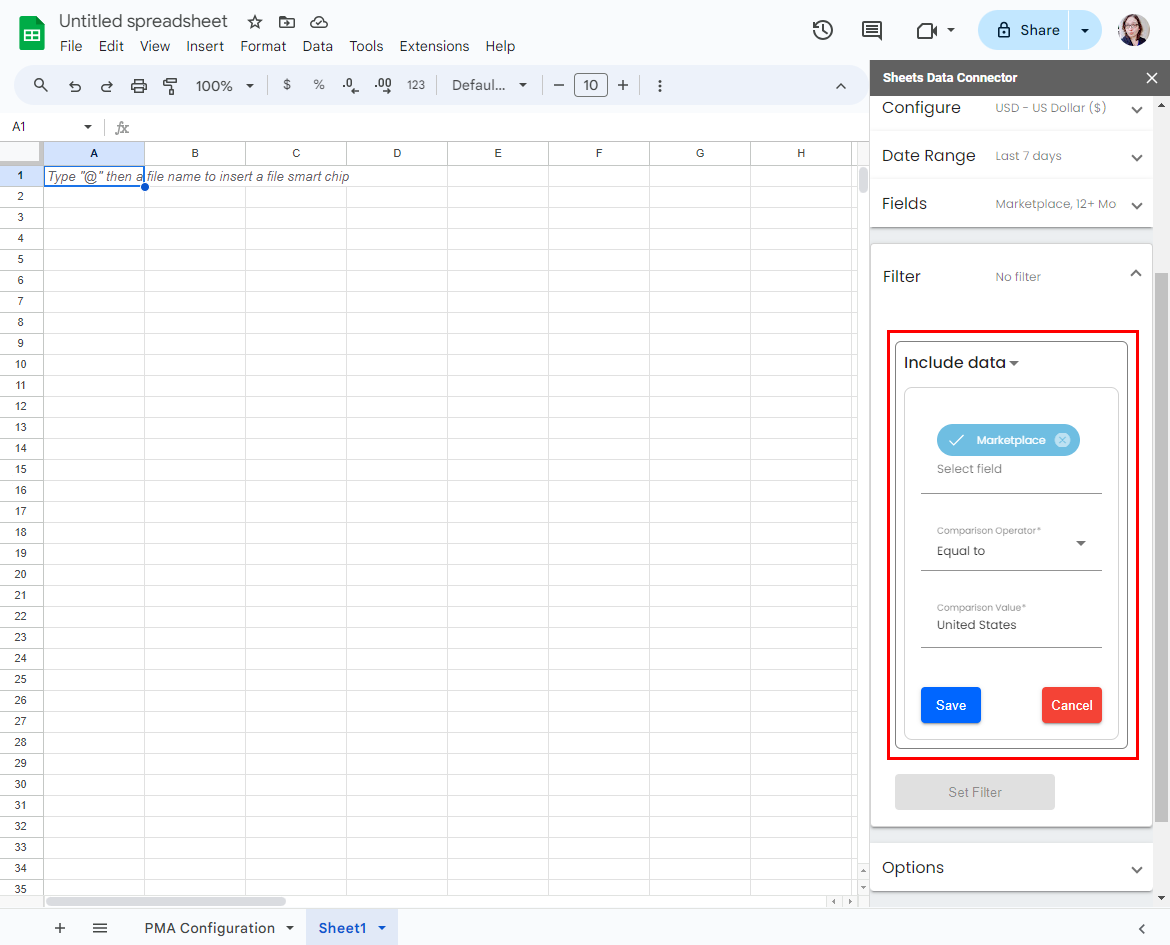Click the Comparison Value input field
Screen dimensions: 1170x945
[x=1011, y=625]
